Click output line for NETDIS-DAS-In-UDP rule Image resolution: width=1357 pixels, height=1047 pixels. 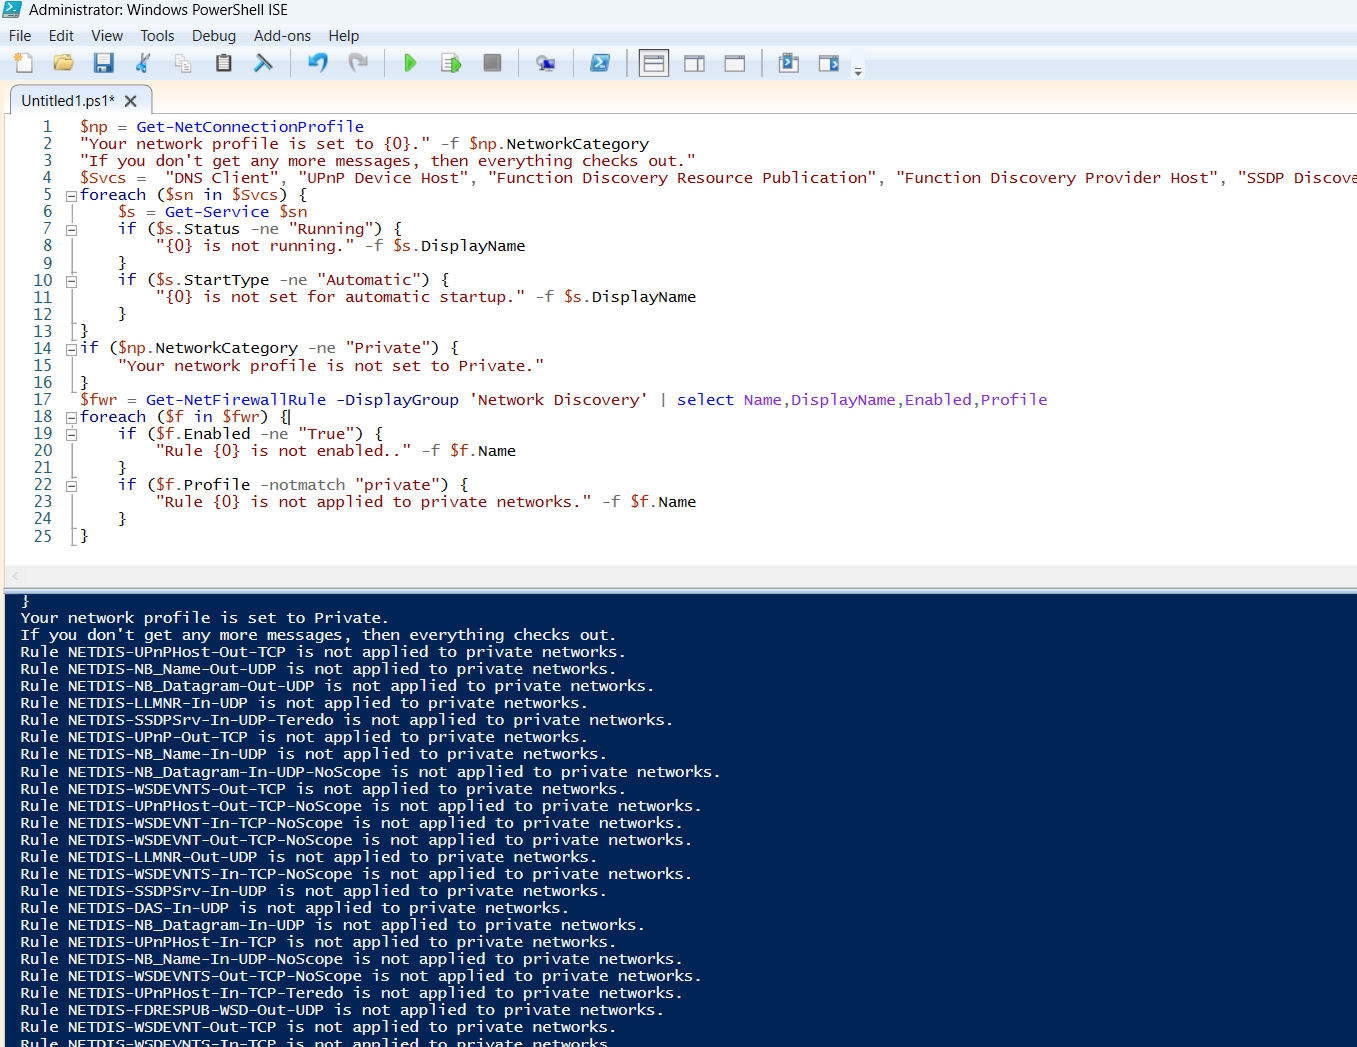pos(295,908)
